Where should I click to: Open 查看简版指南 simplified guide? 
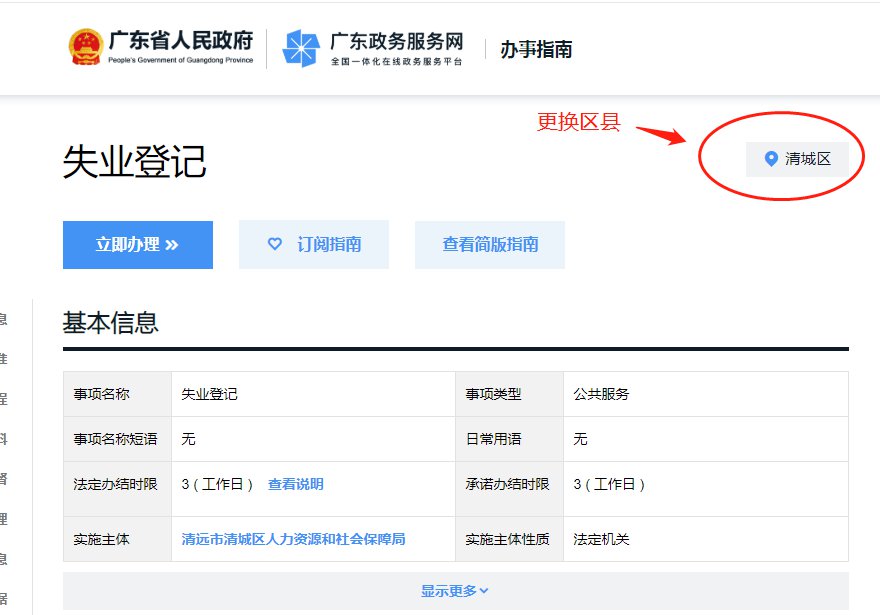490,244
